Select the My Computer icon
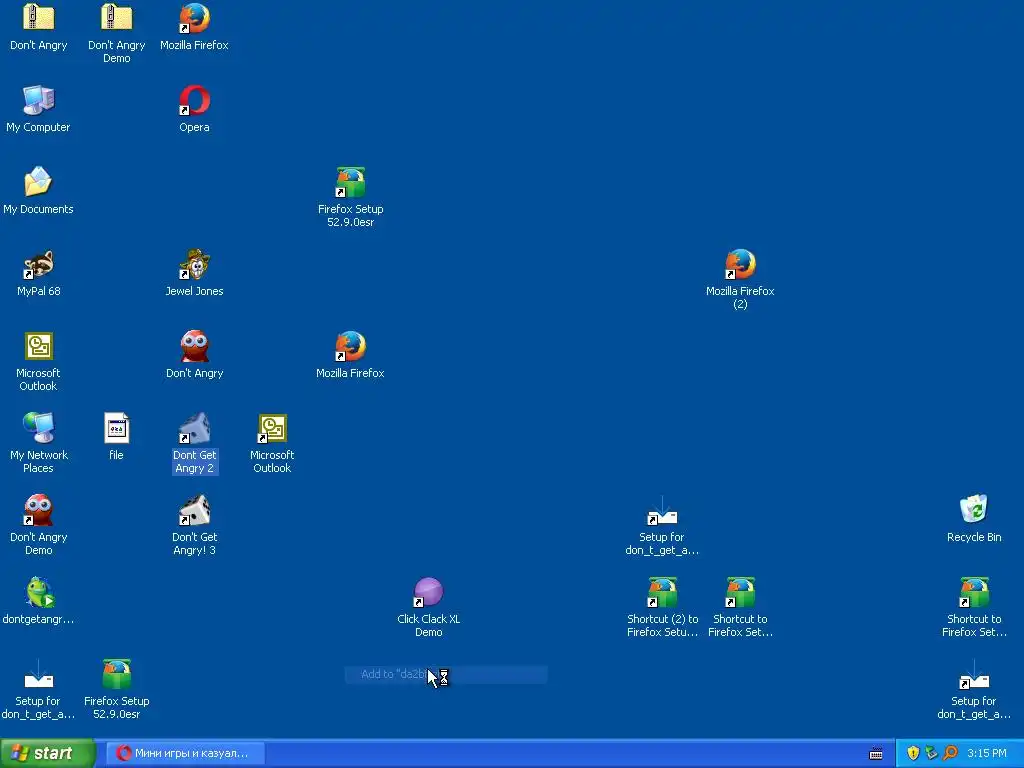1024x768 pixels. pyautogui.click(x=39, y=101)
